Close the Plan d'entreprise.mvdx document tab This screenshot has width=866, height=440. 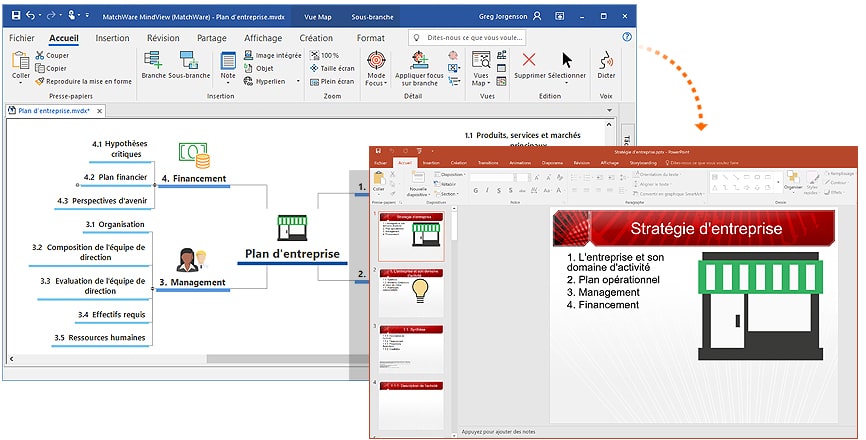(x=99, y=111)
